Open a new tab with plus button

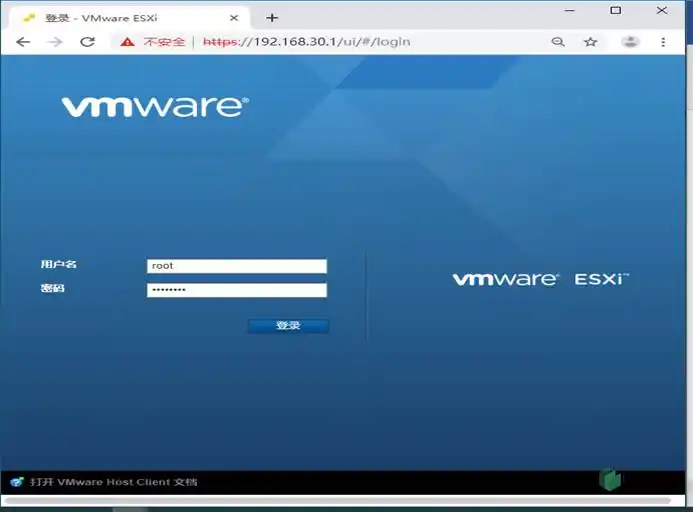click(272, 18)
